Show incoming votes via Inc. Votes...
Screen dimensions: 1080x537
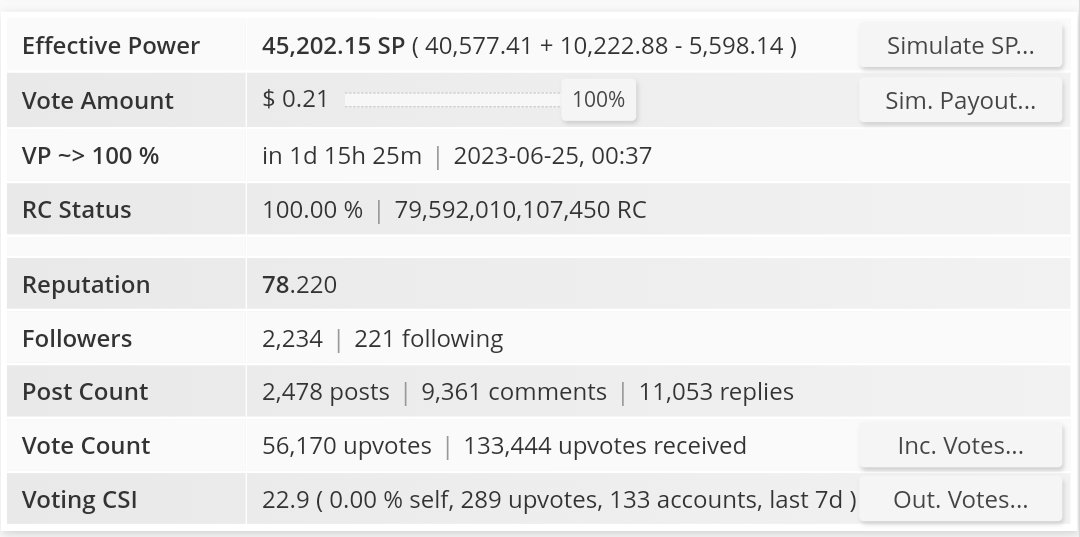click(x=960, y=446)
